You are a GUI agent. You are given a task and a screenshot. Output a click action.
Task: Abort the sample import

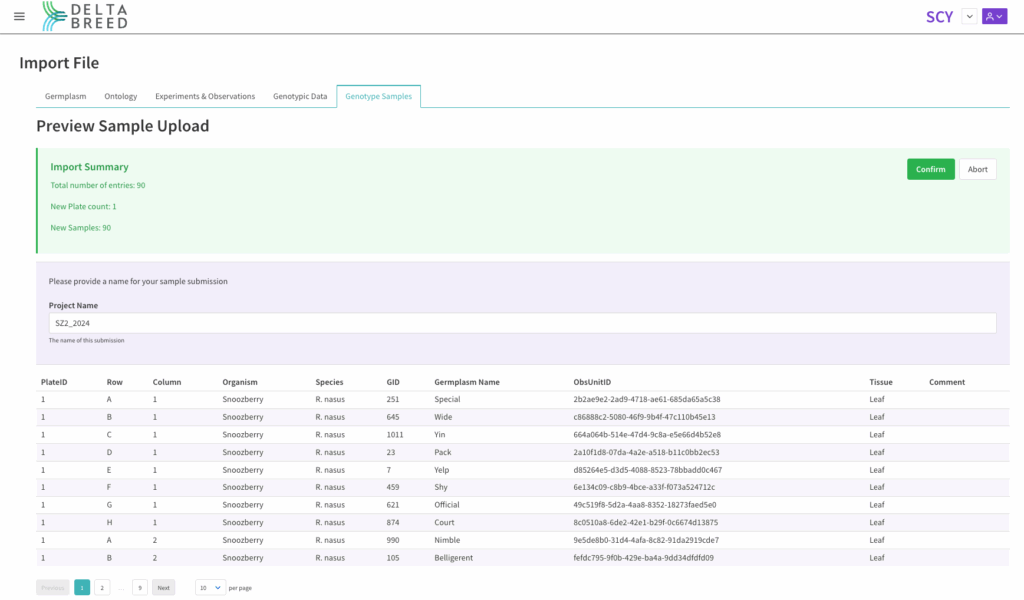(978, 169)
